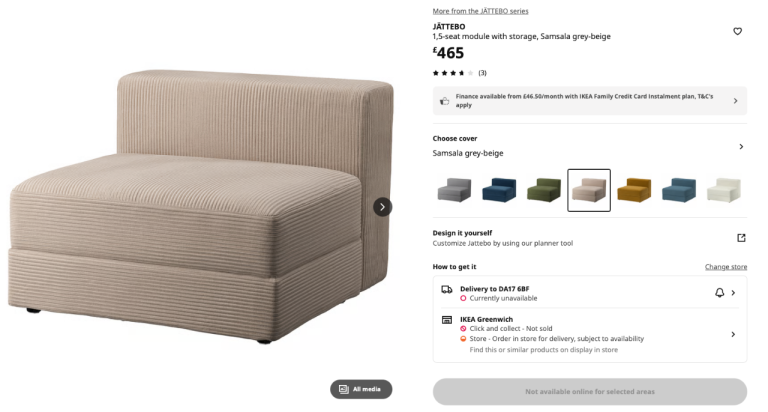This screenshot has height=412, width=768.
Task: Select the grey cover swatch
Action: point(454,190)
